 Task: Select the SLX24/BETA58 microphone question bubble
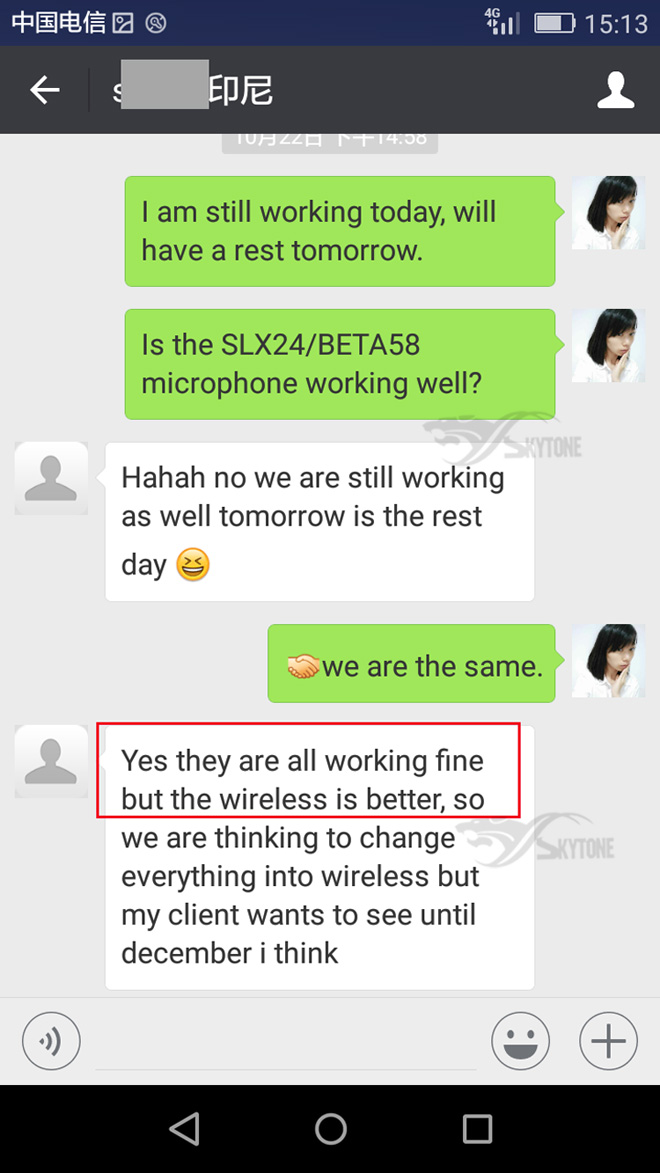[340, 364]
